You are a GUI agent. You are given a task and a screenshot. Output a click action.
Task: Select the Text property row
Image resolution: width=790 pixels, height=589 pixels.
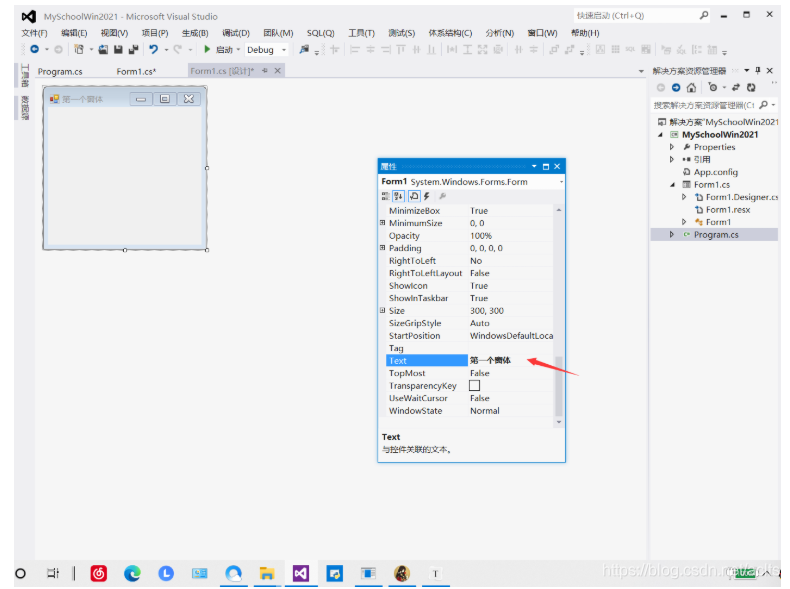469,360
